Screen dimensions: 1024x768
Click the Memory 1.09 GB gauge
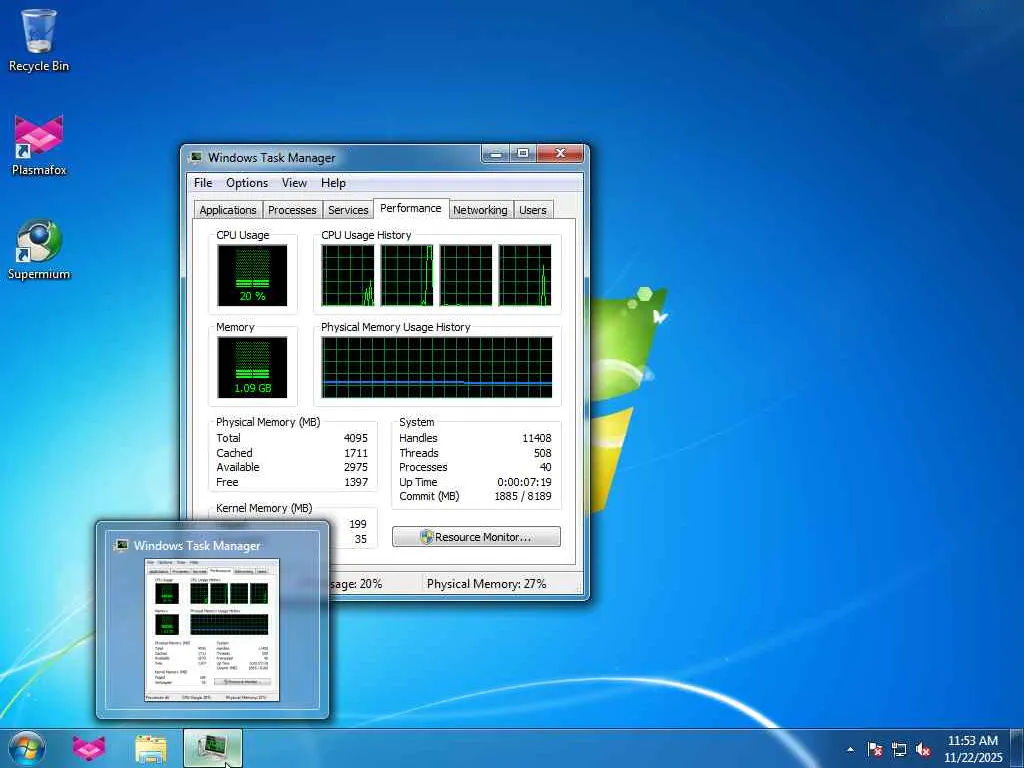[252, 367]
